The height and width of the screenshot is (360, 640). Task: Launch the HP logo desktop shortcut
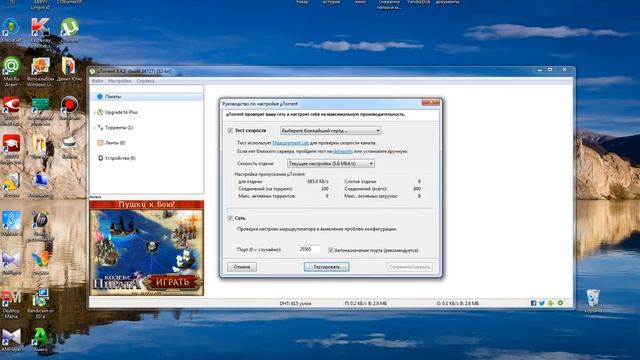pos(40,221)
